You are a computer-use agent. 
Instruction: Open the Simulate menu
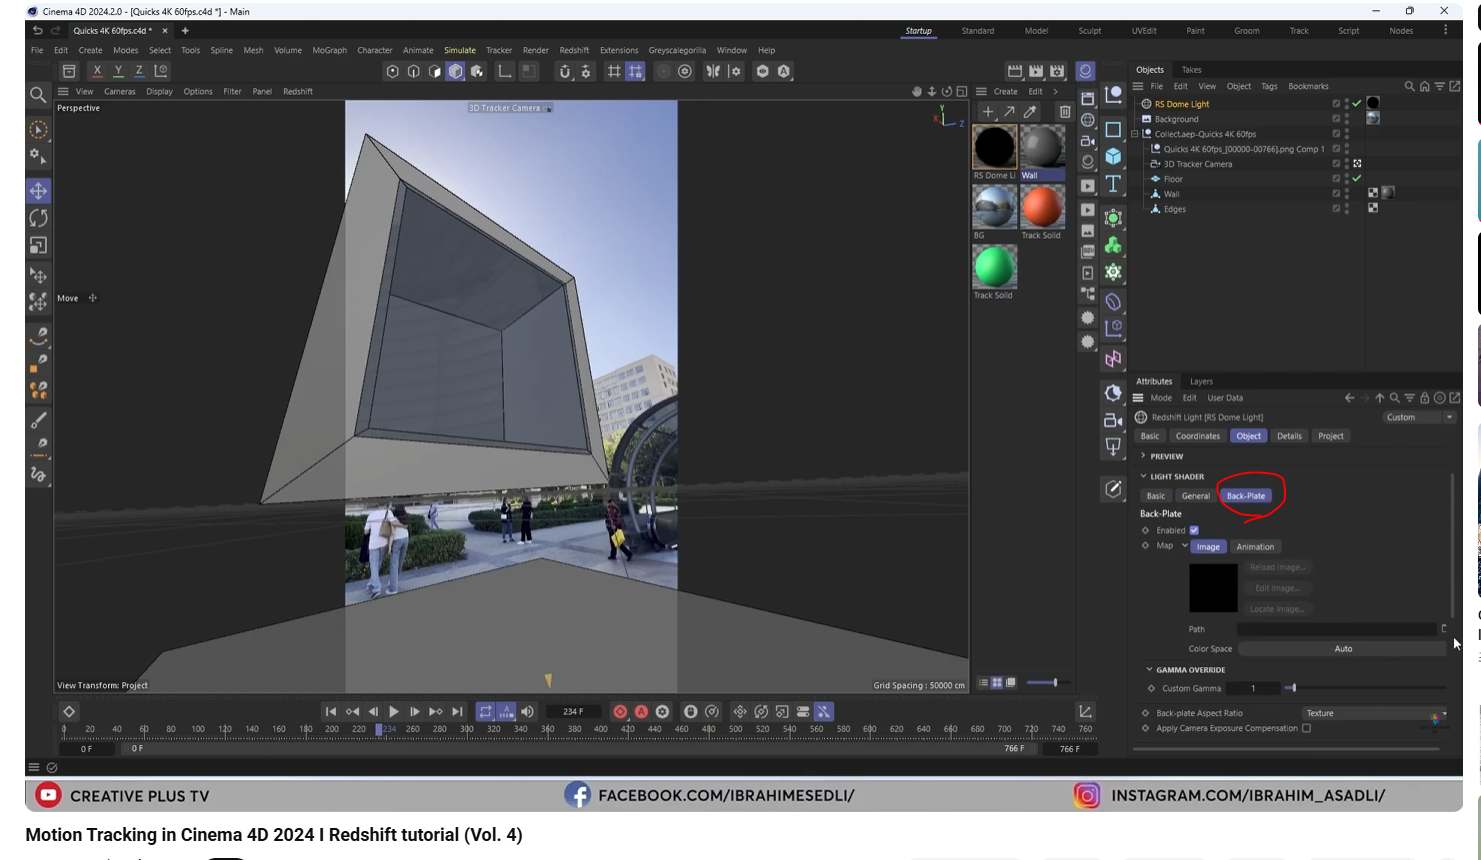[460, 50]
